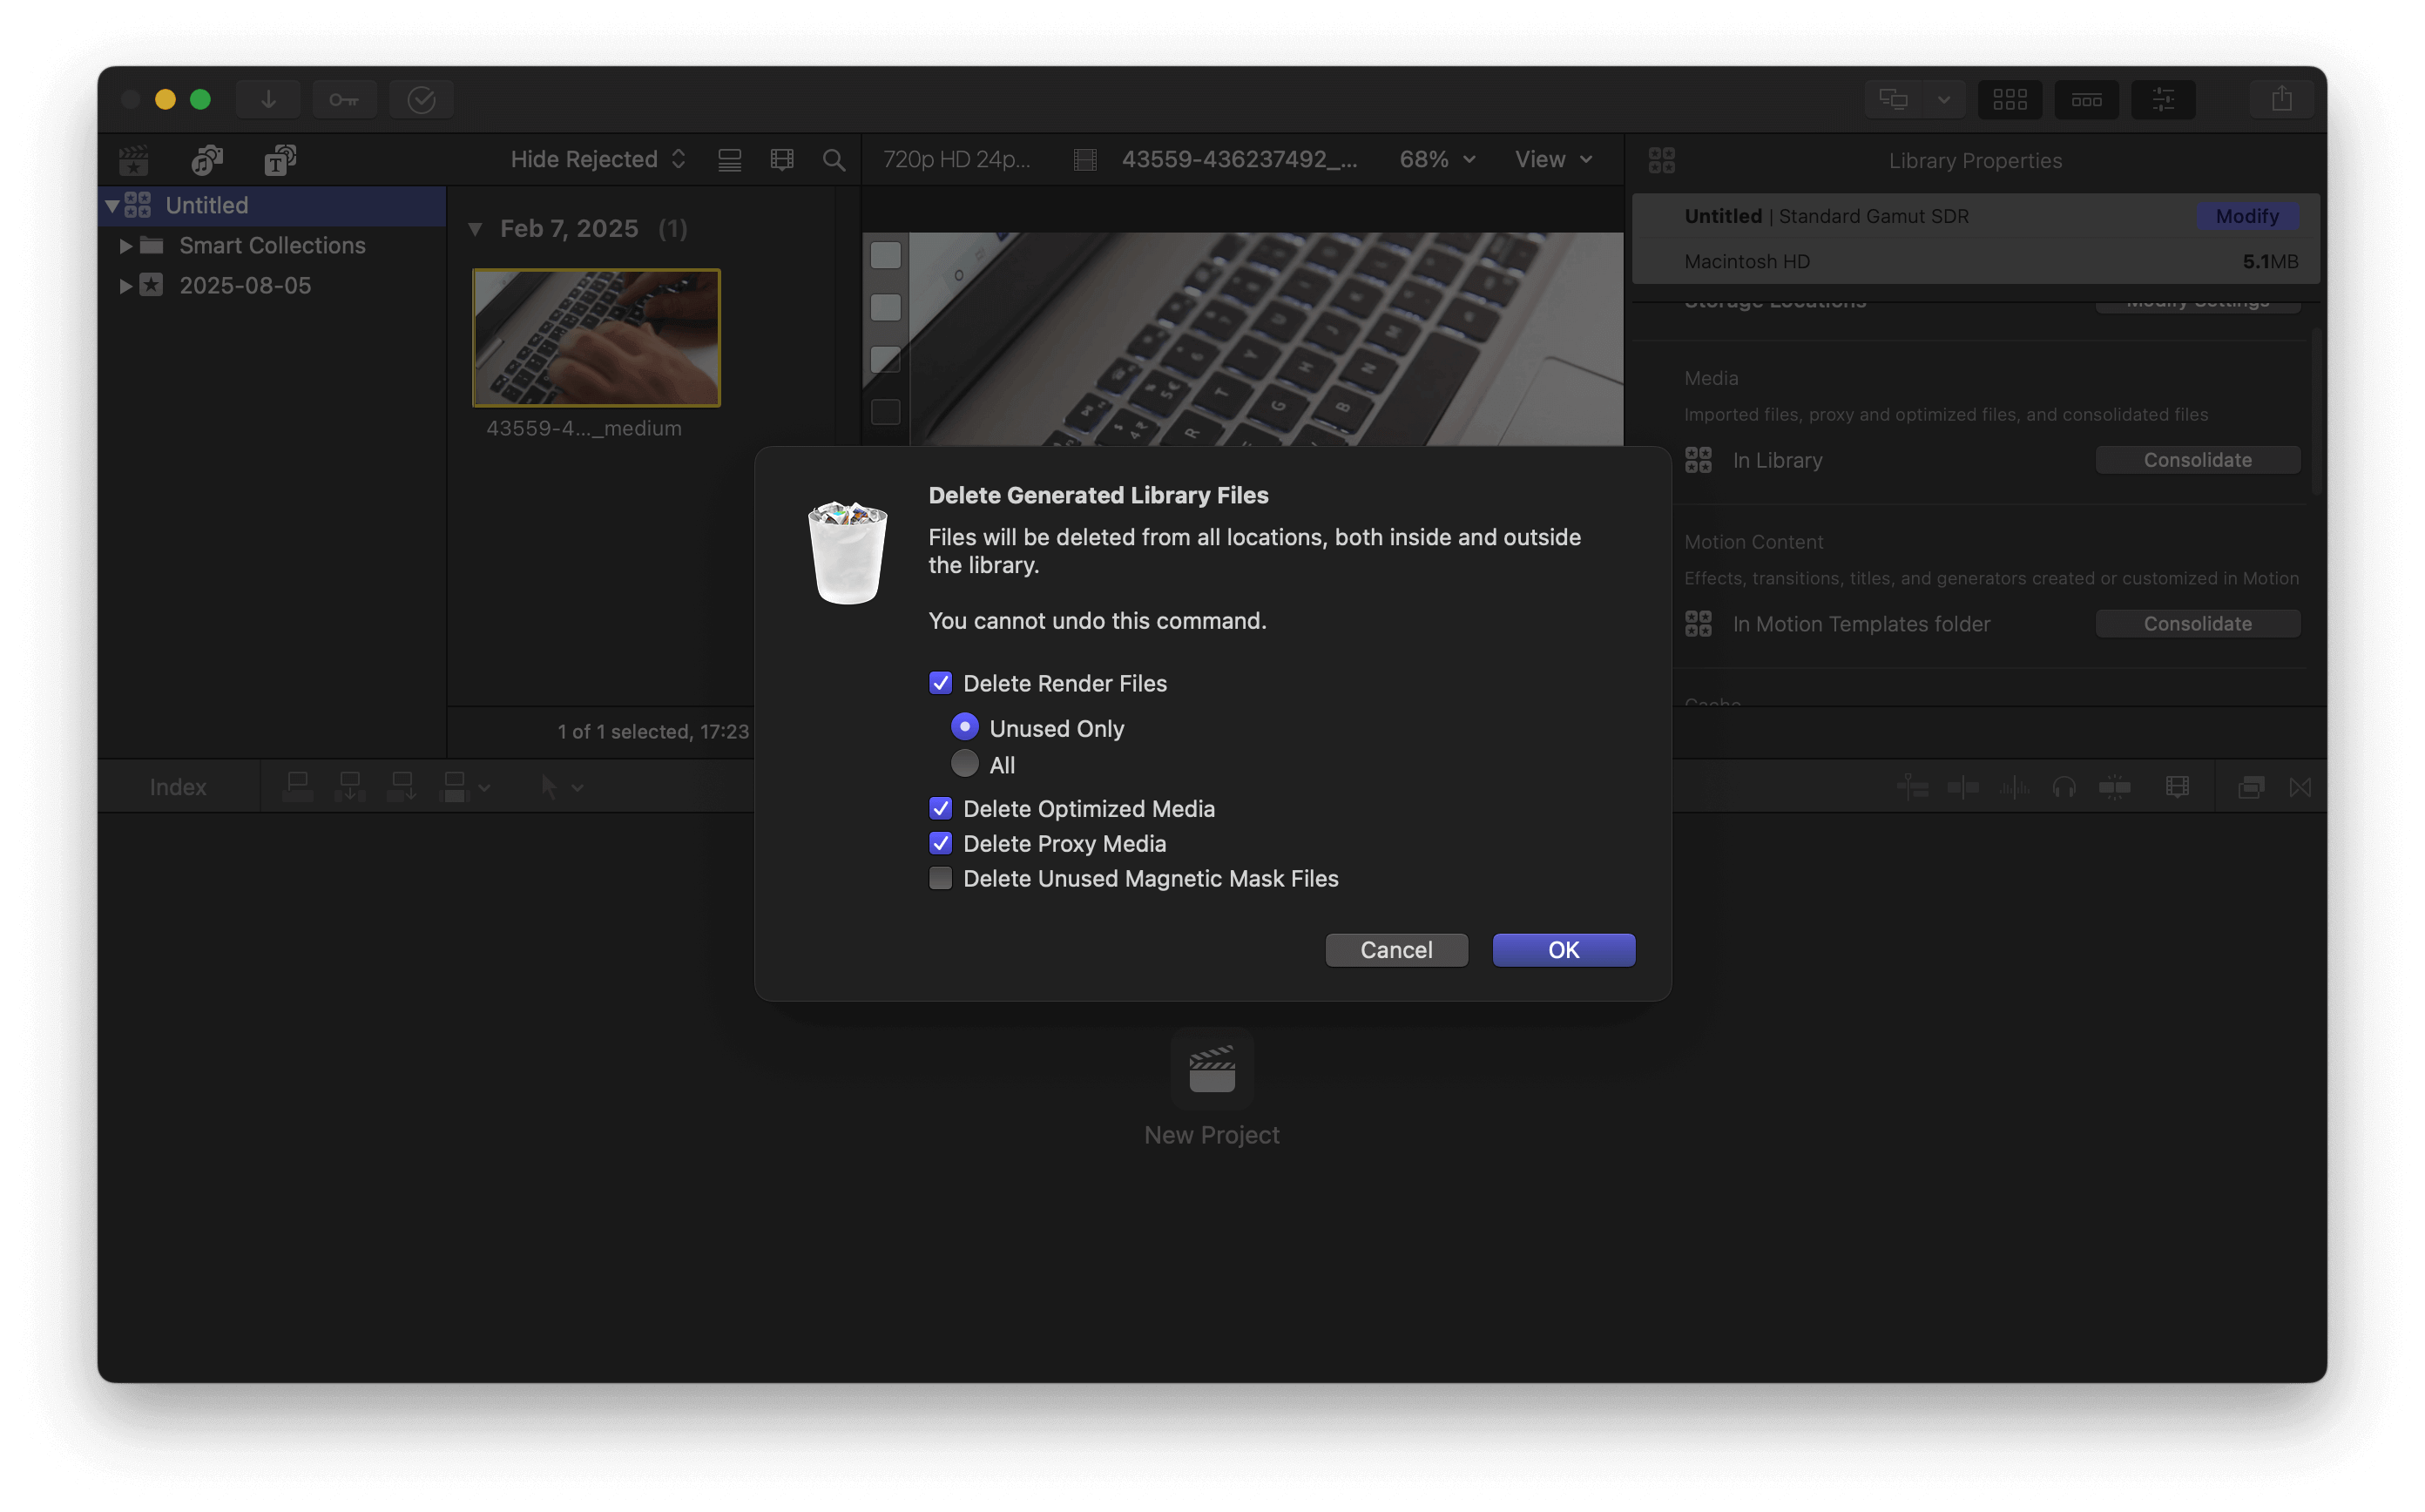
Task: Open the secondary display dropdown arrow
Action: (x=1943, y=99)
